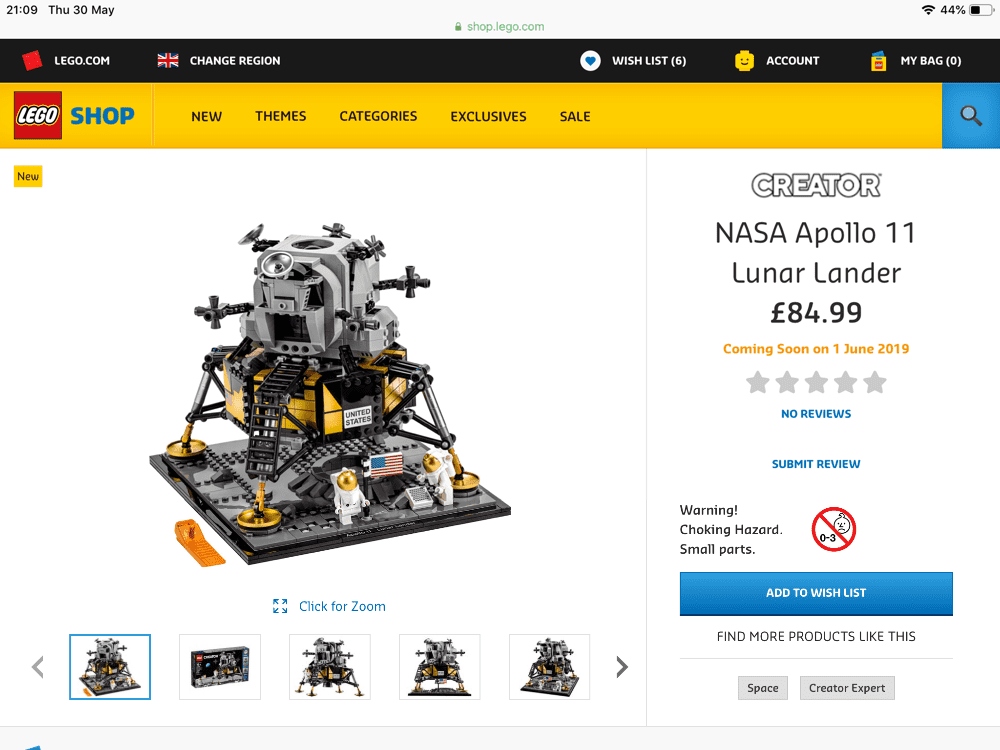The width and height of the screenshot is (1000, 750).
Task: Show previous product thumbnails with left arrow
Action: (x=38, y=667)
